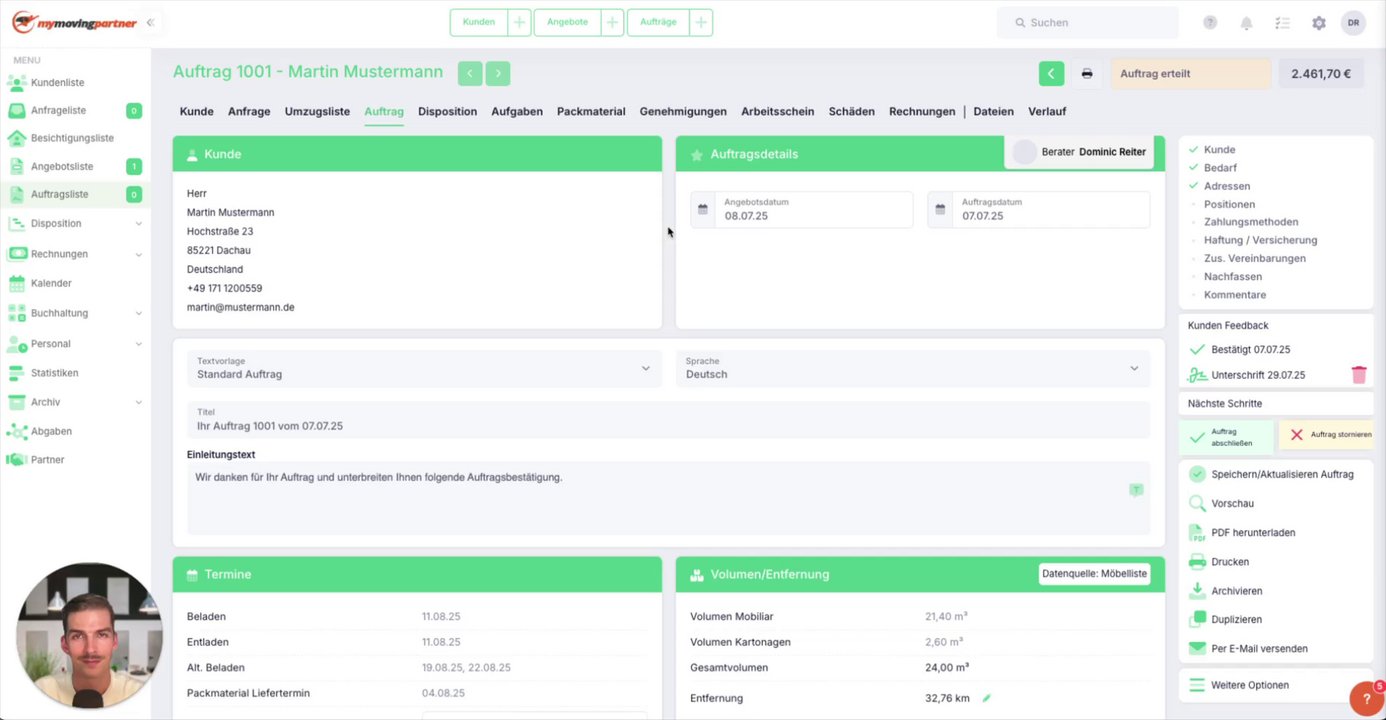Open Textvorlage dropdown Standard Auftrag
Screen dimensions: 1386x720
point(424,368)
